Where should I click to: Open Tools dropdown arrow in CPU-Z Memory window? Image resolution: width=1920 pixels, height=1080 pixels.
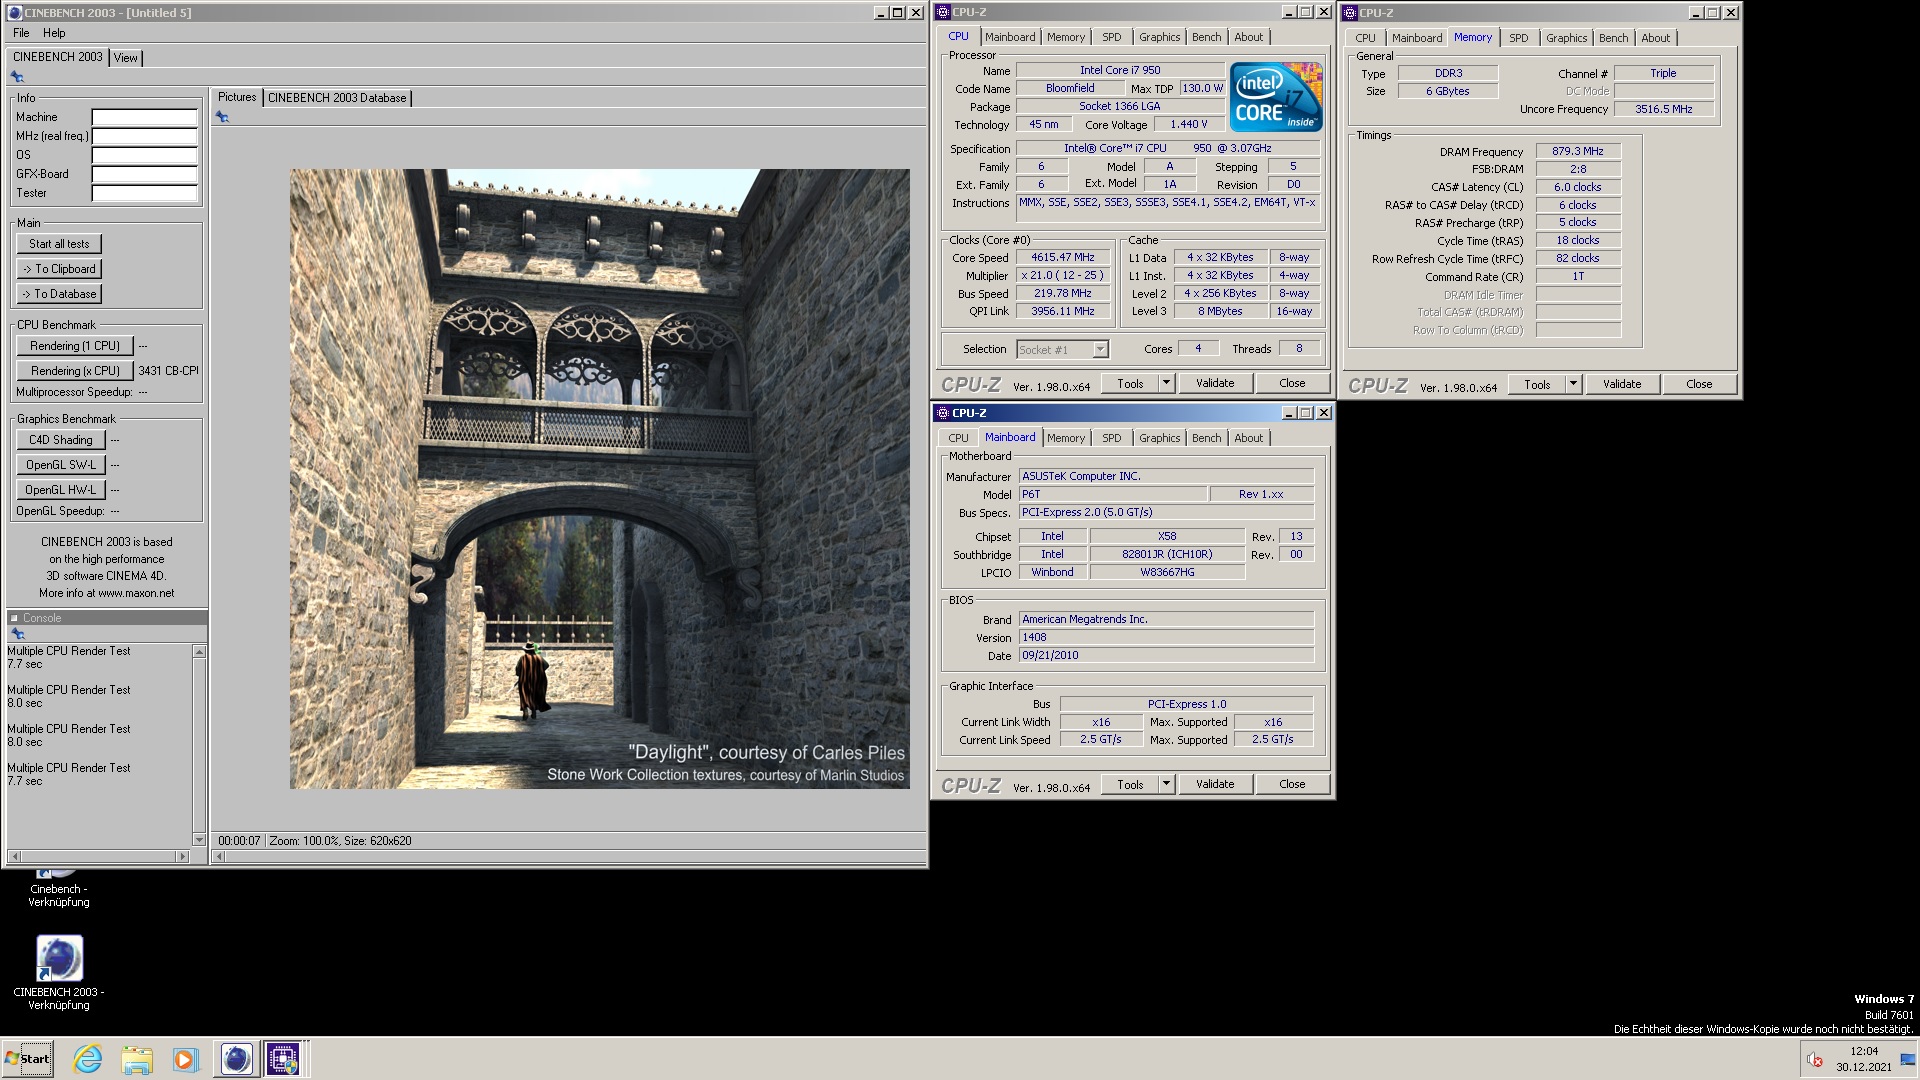point(1573,384)
